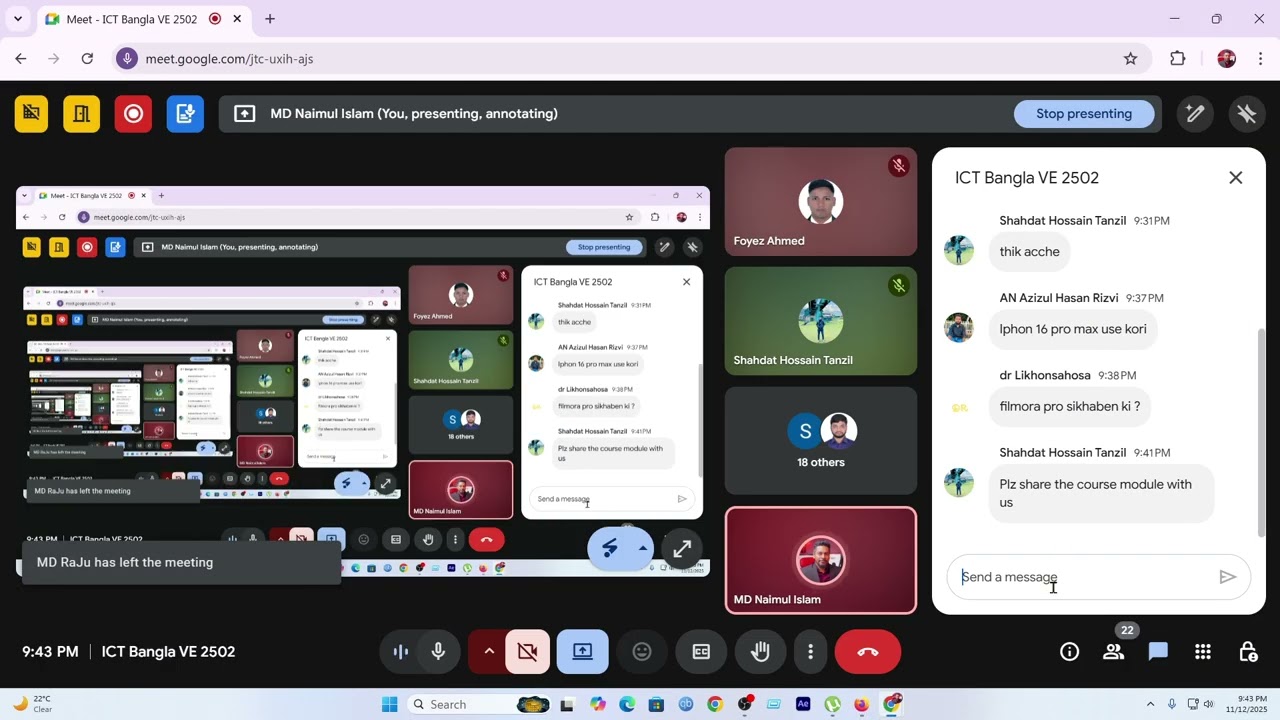The image size is (1280, 720).
Task: Click the chat panel scrollbar
Action: tap(1260, 430)
